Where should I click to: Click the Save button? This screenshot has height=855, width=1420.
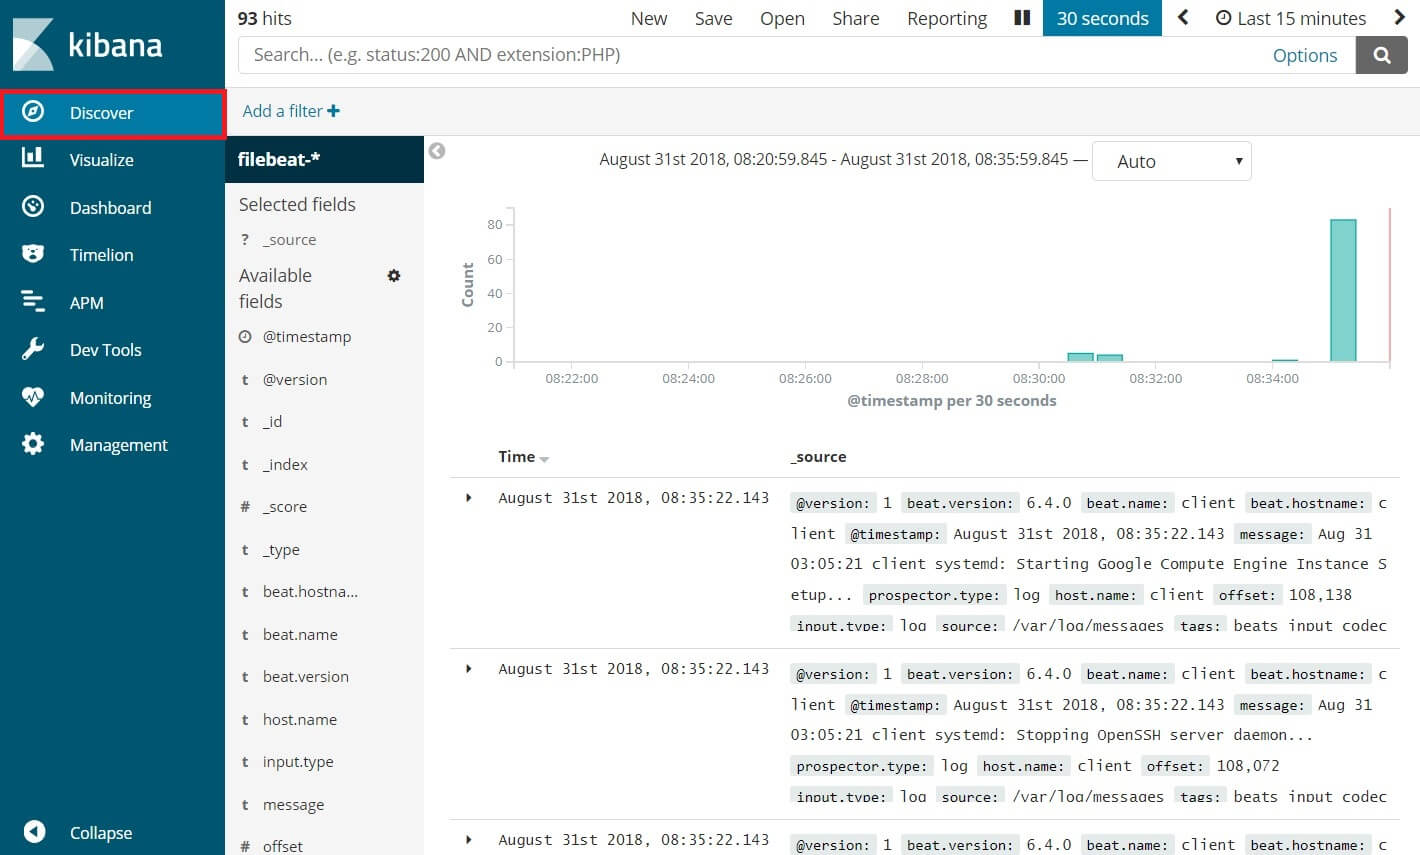click(x=713, y=18)
